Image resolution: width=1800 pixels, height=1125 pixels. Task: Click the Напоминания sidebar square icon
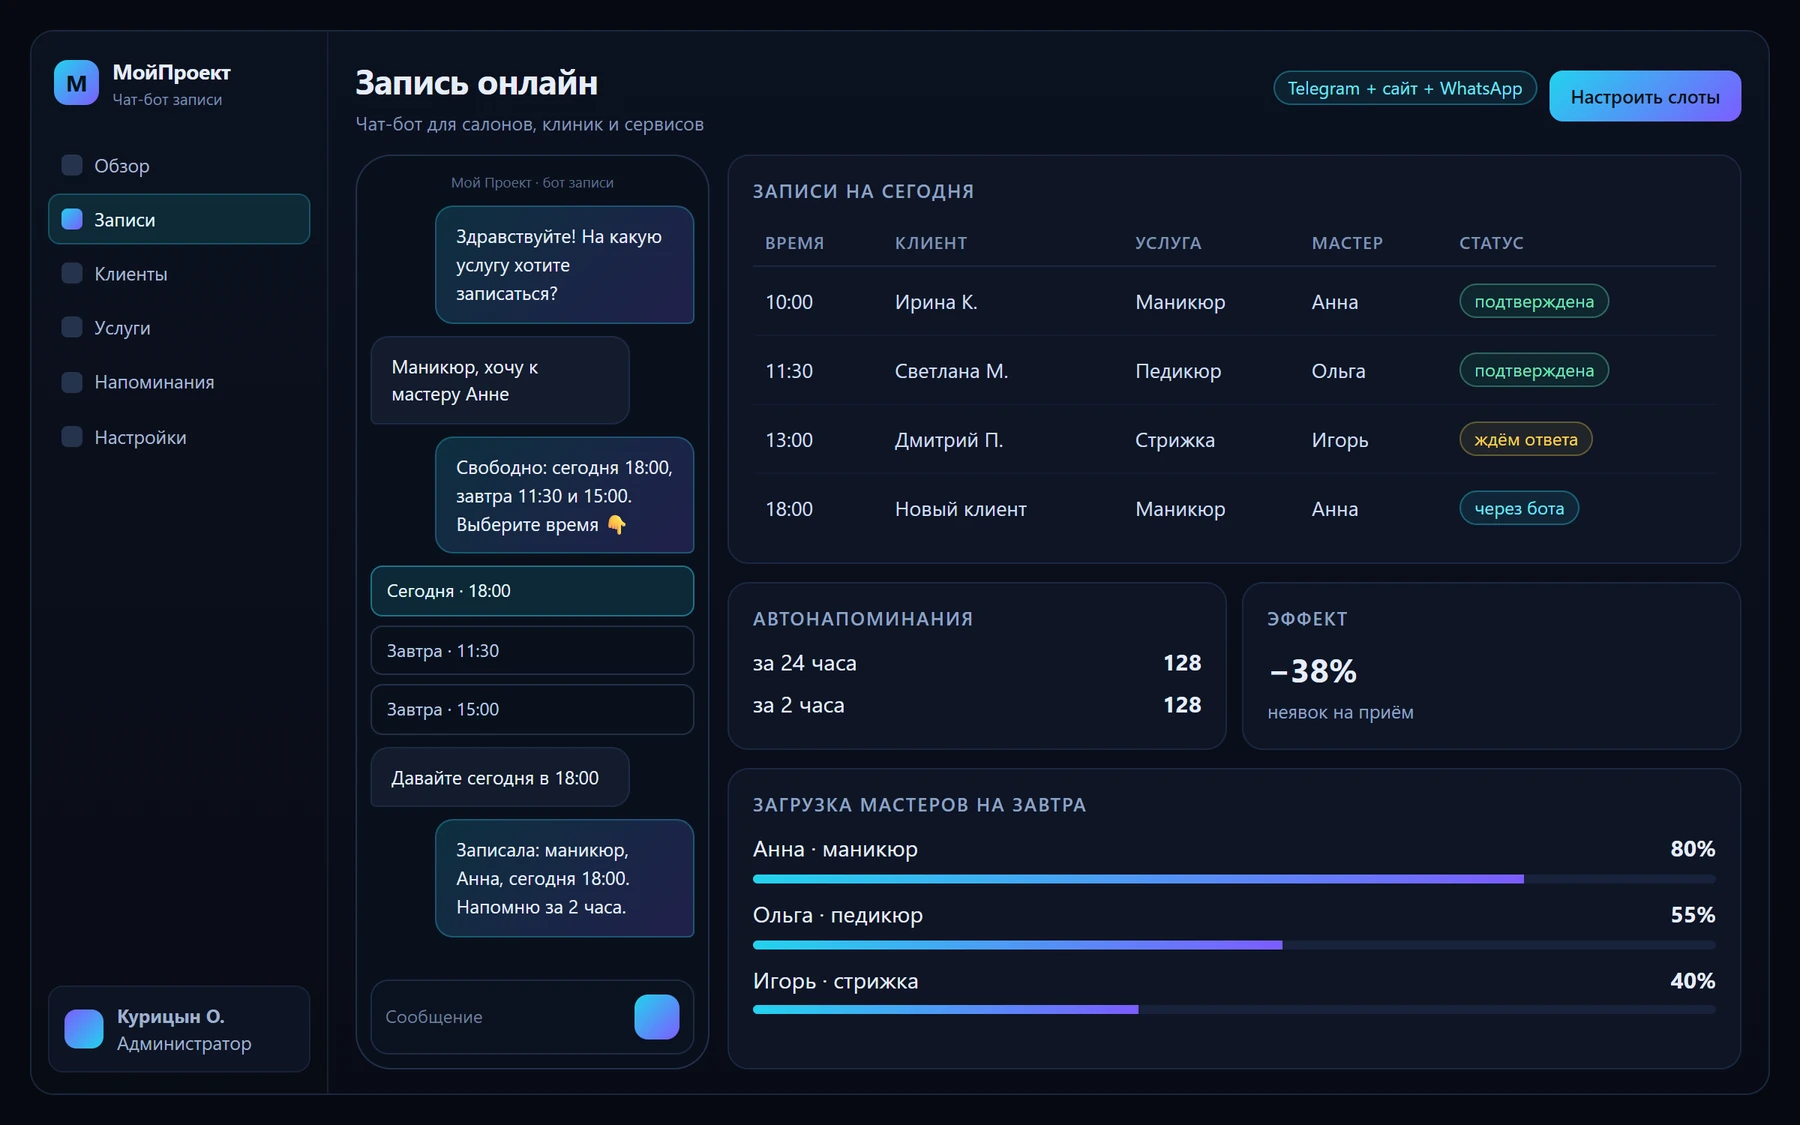72,382
